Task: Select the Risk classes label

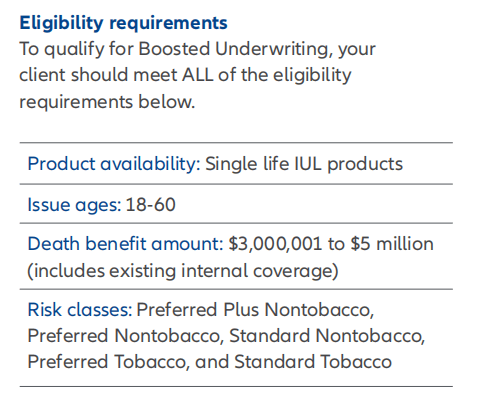Action: [80, 310]
